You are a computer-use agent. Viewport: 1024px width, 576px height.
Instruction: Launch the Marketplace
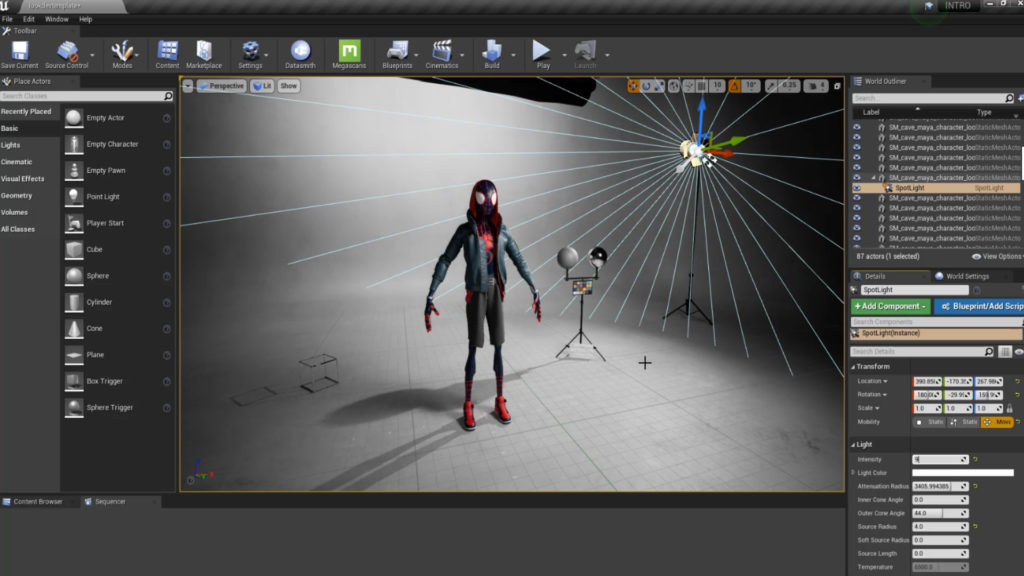click(x=203, y=50)
